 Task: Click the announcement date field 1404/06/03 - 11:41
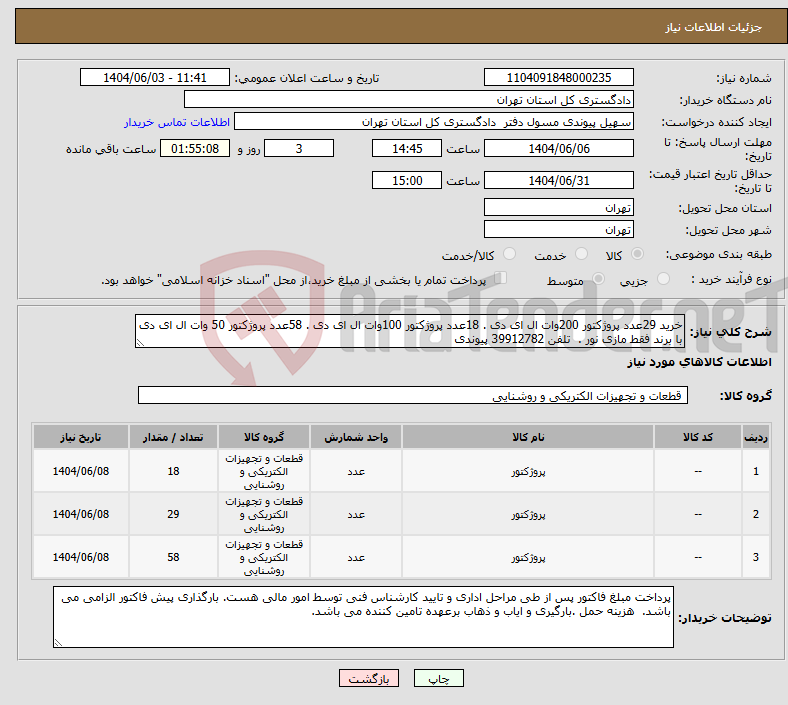[x=155, y=77]
